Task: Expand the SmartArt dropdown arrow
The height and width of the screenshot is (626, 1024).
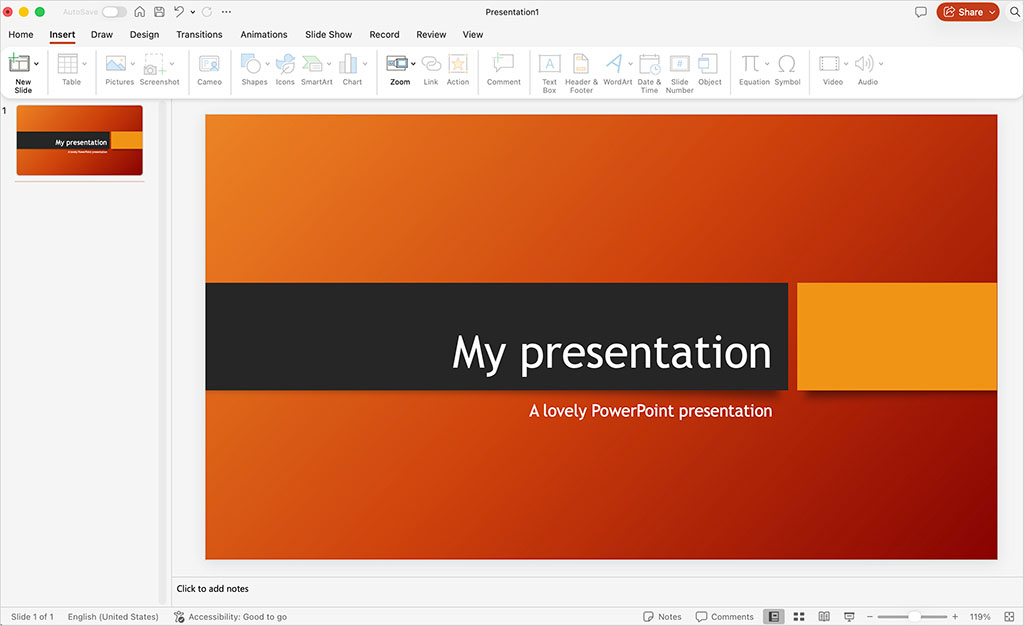Action: coord(328,64)
